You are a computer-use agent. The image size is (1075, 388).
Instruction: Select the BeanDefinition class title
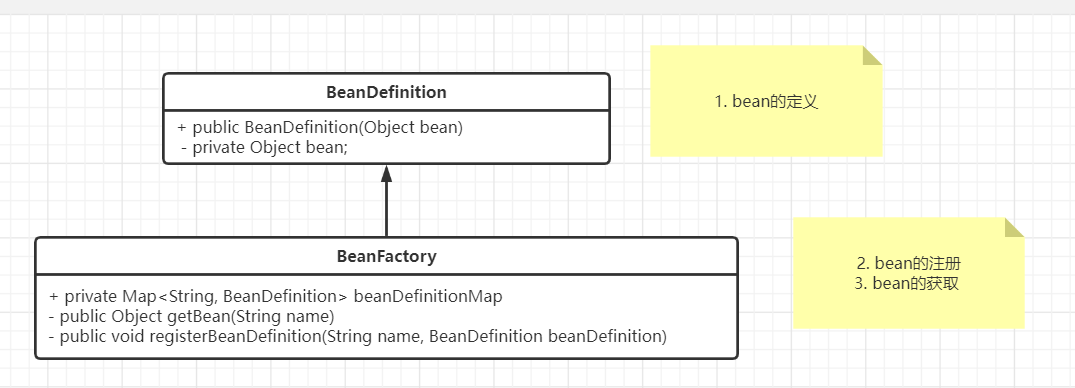(x=386, y=92)
